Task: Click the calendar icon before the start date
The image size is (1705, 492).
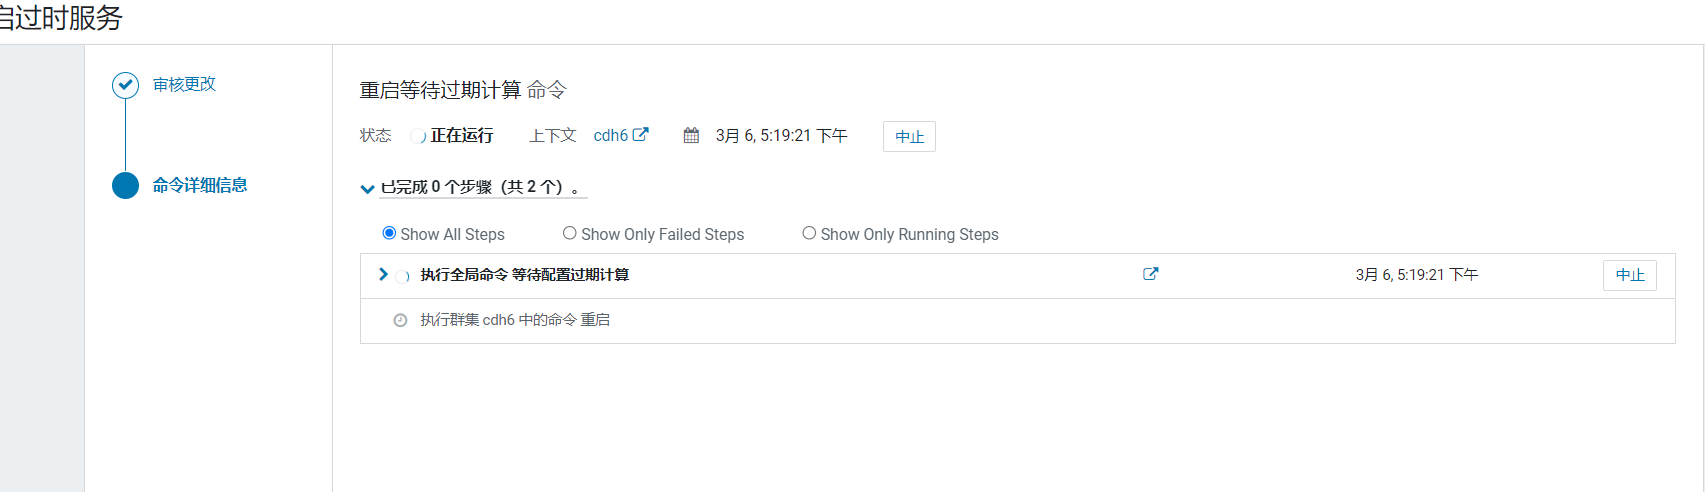Action: [691, 135]
